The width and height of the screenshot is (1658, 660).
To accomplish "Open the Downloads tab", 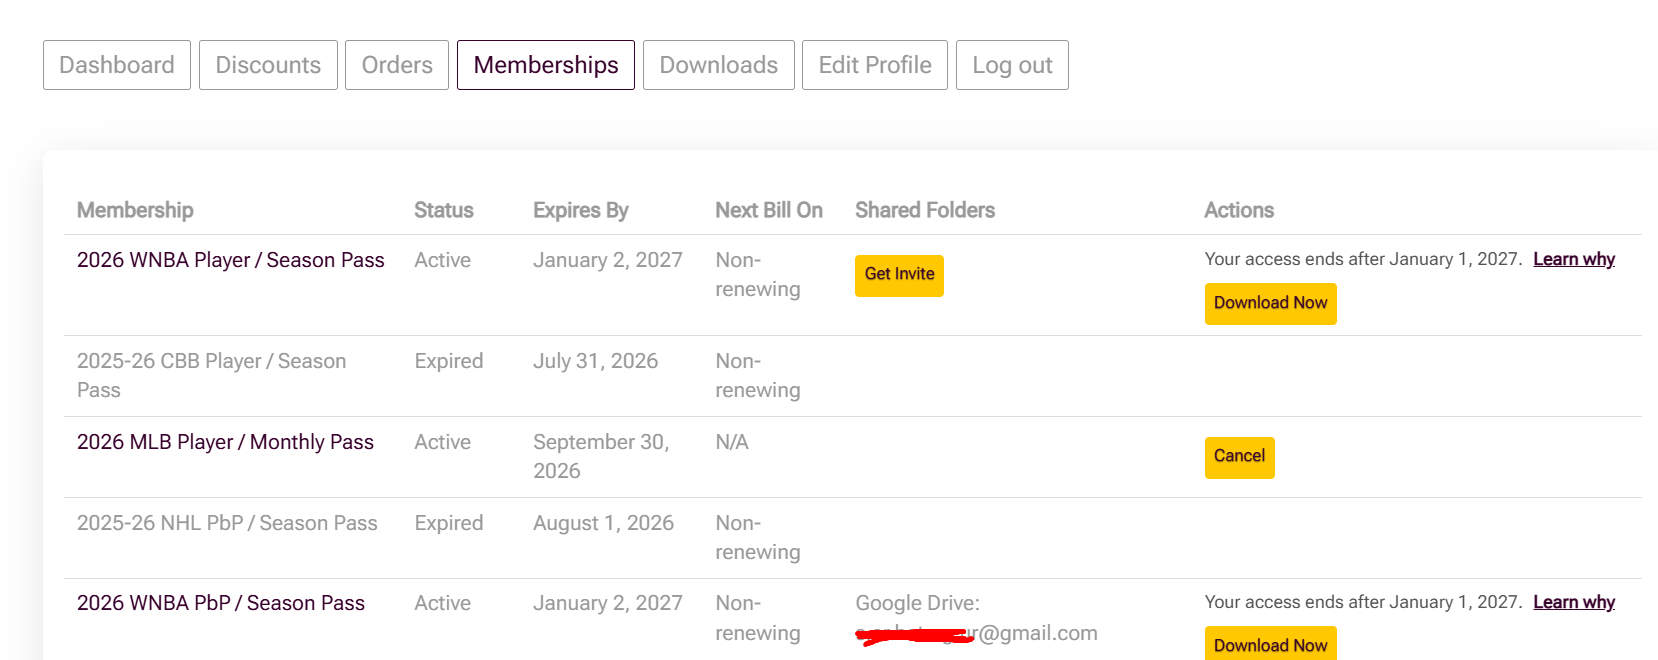I will pyautogui.click(x=718, y=65).
